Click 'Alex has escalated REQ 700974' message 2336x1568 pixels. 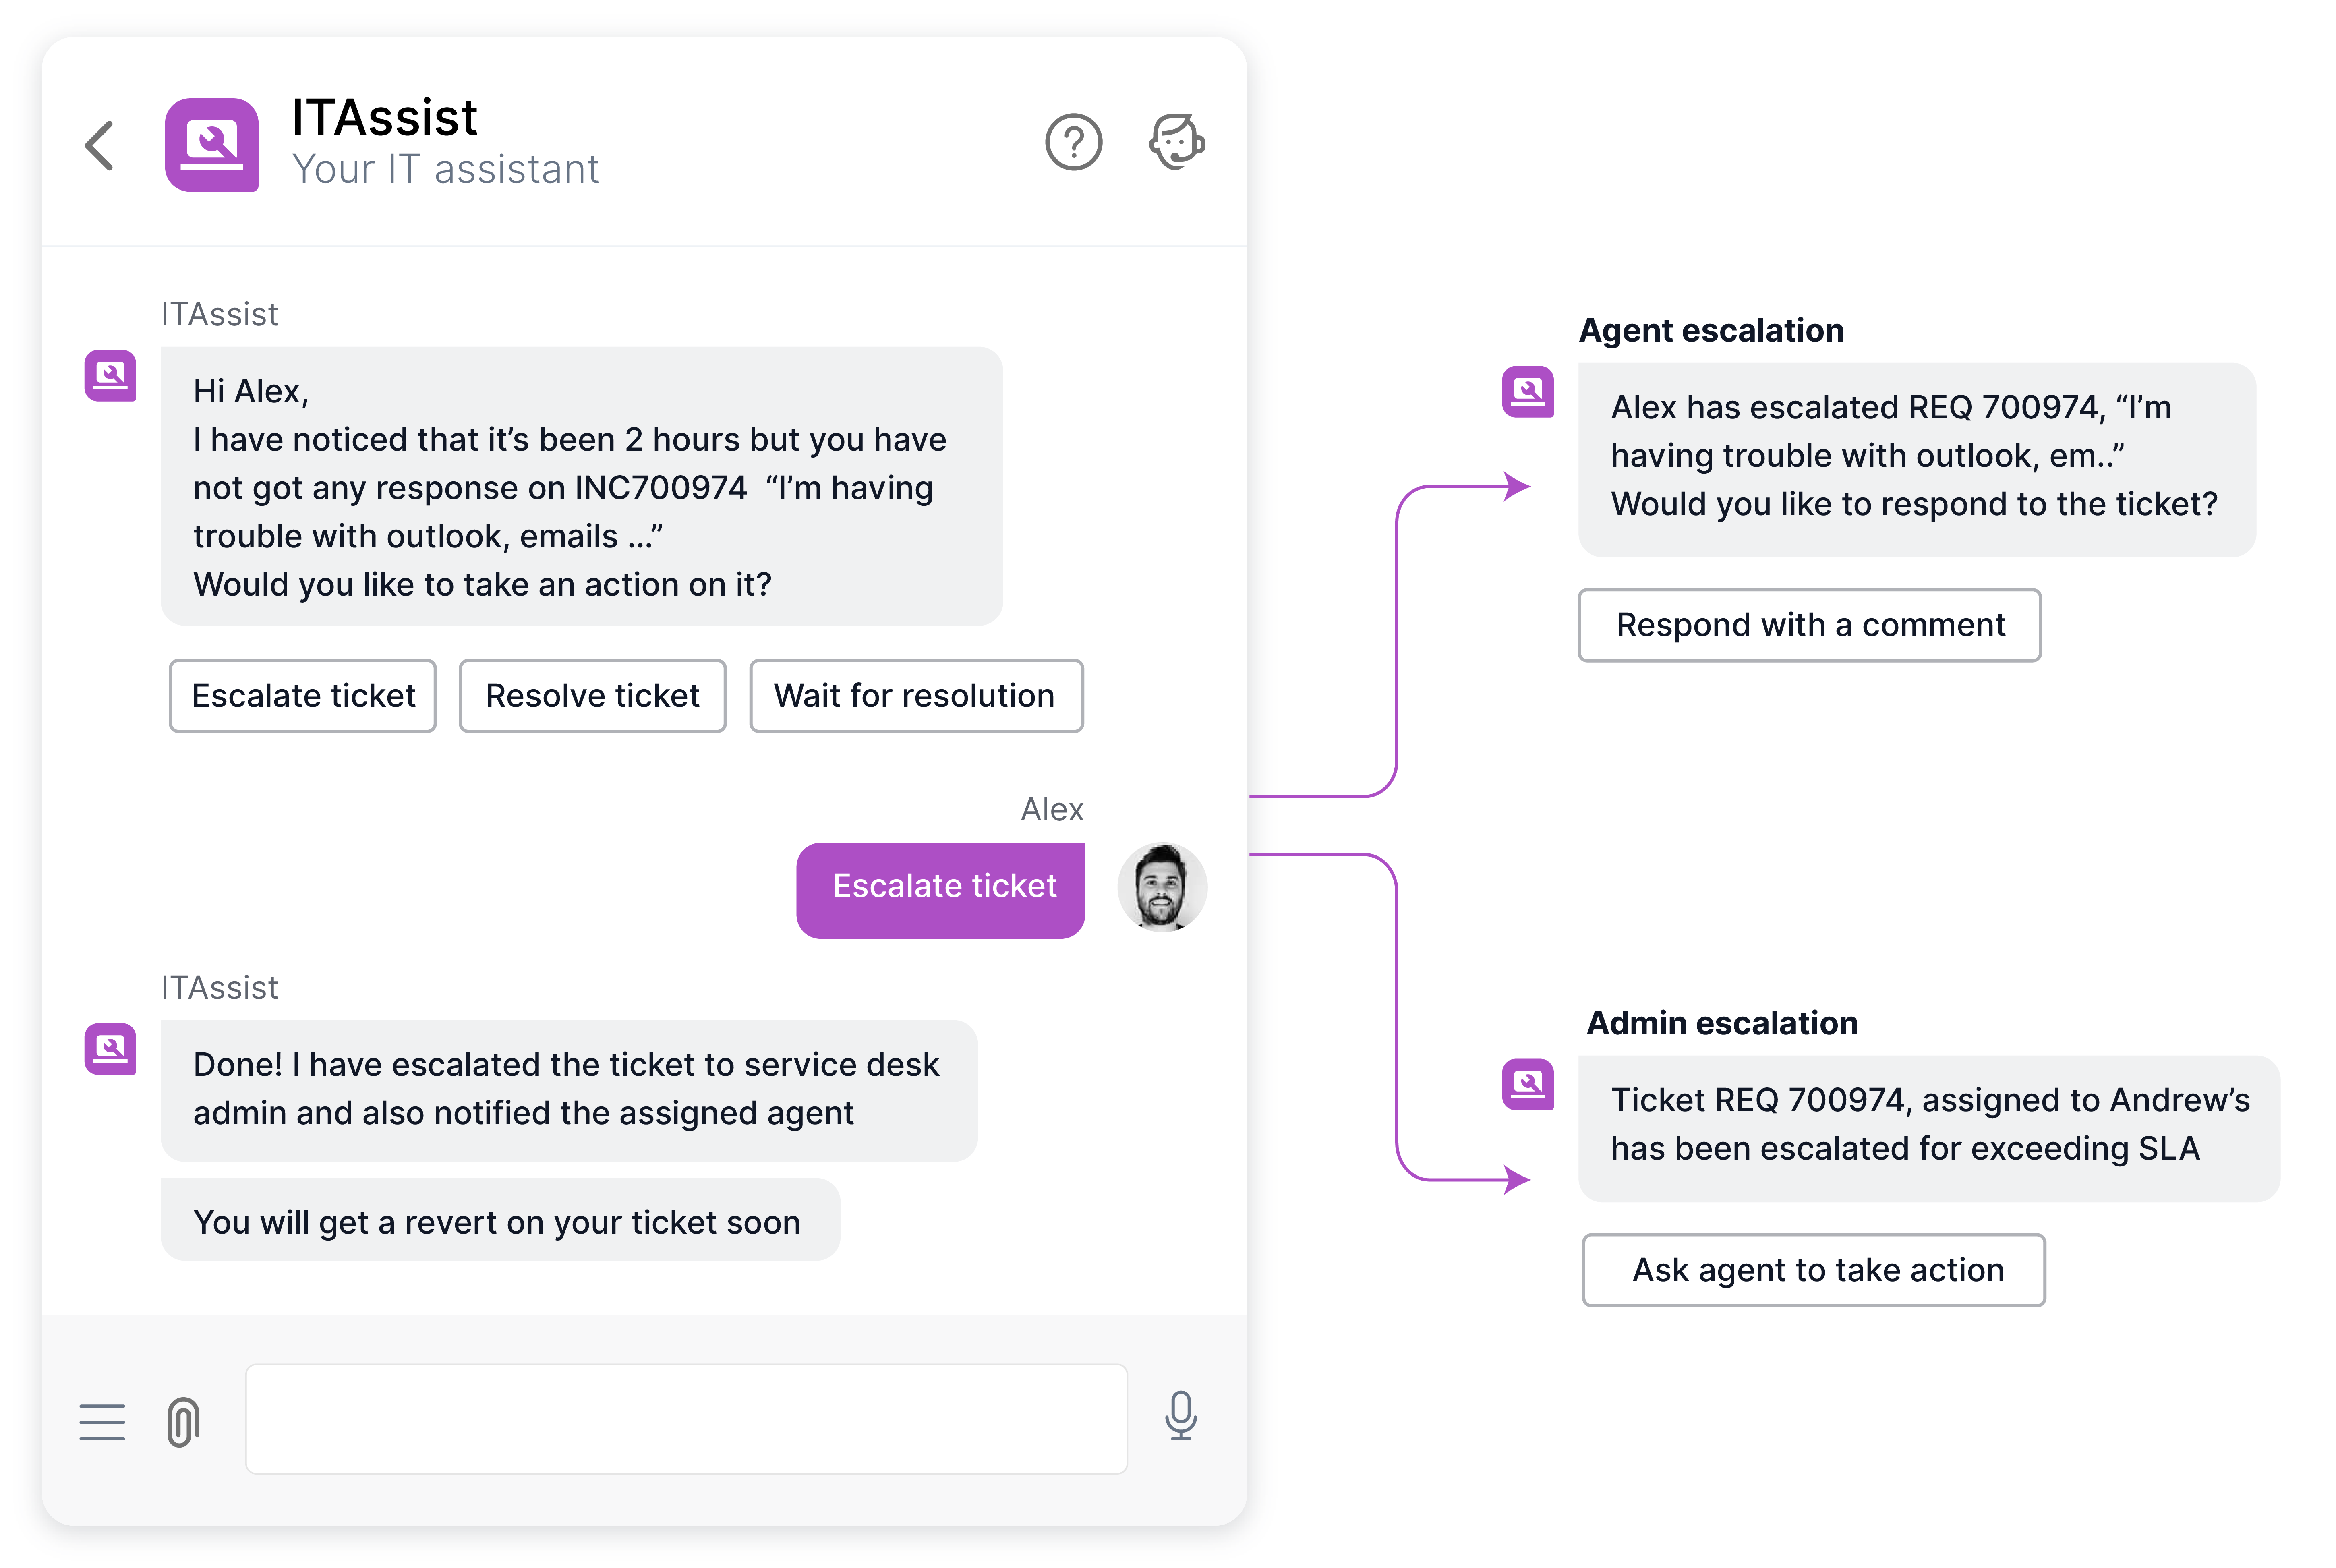1917,460
